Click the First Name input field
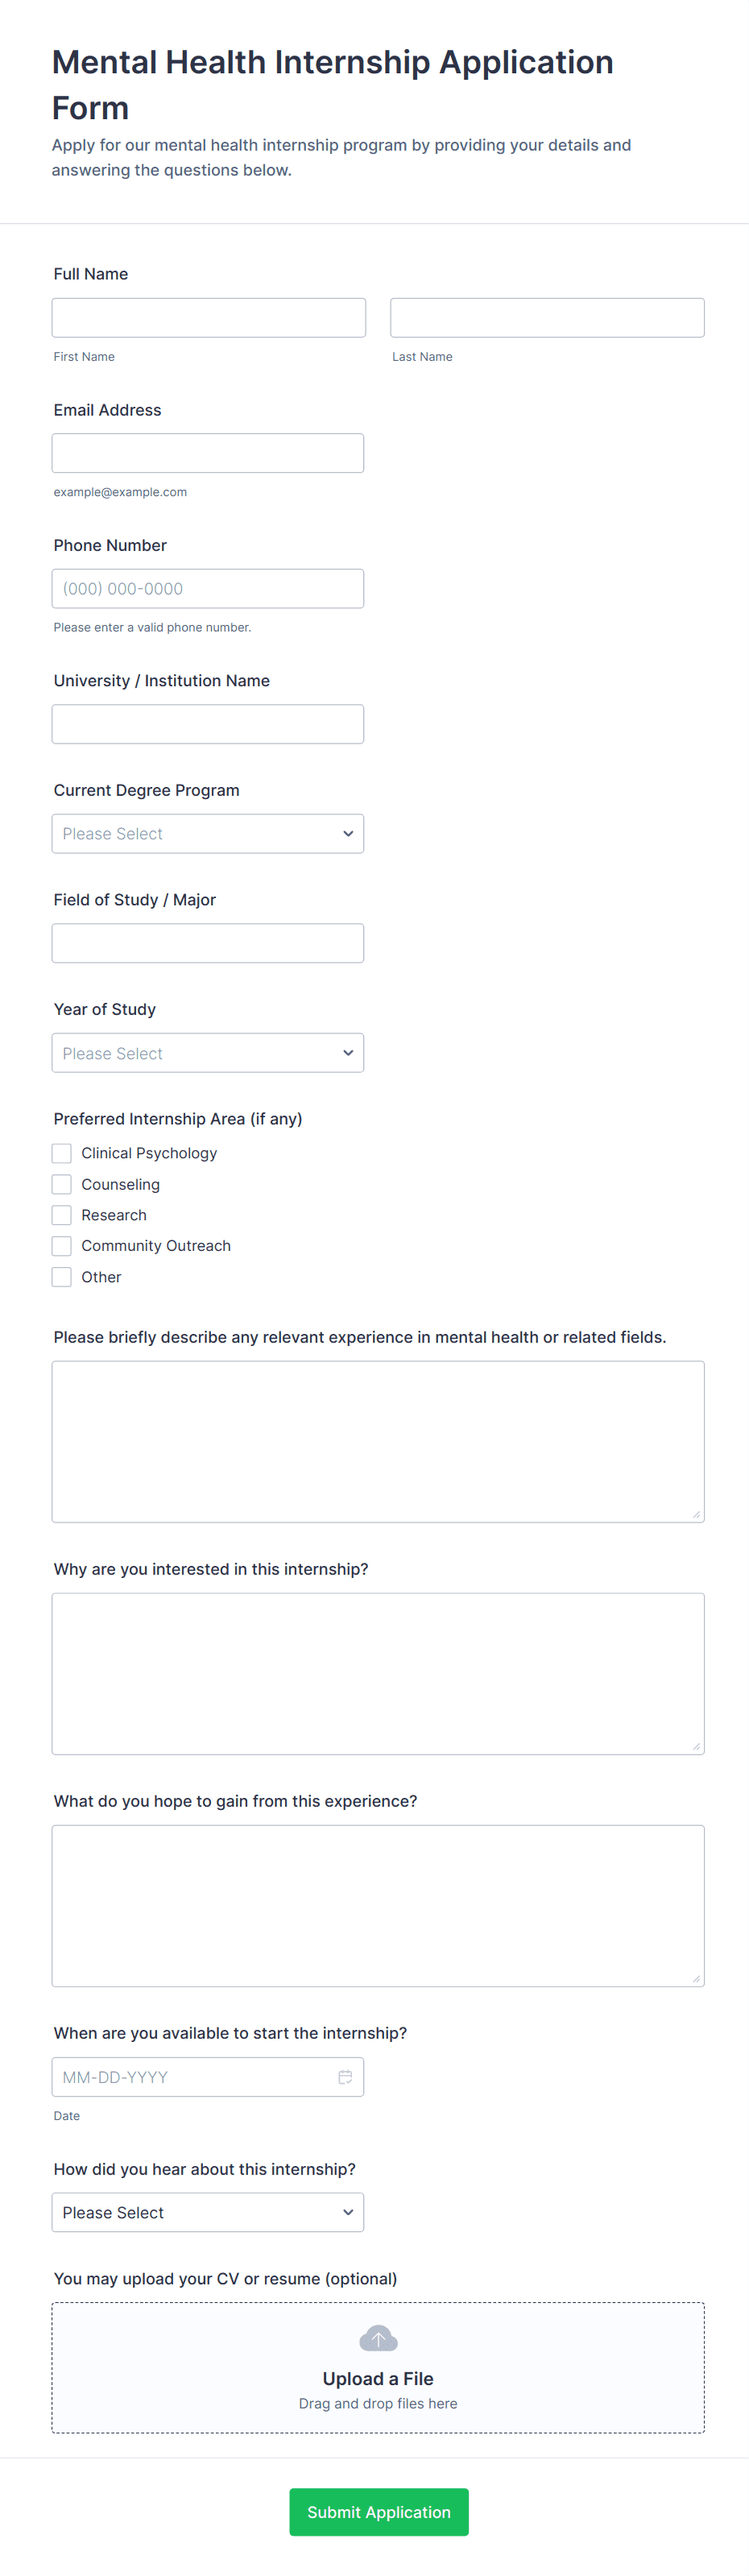The width and height of the screenshot is (749, 2576). [x=207, y=317]
